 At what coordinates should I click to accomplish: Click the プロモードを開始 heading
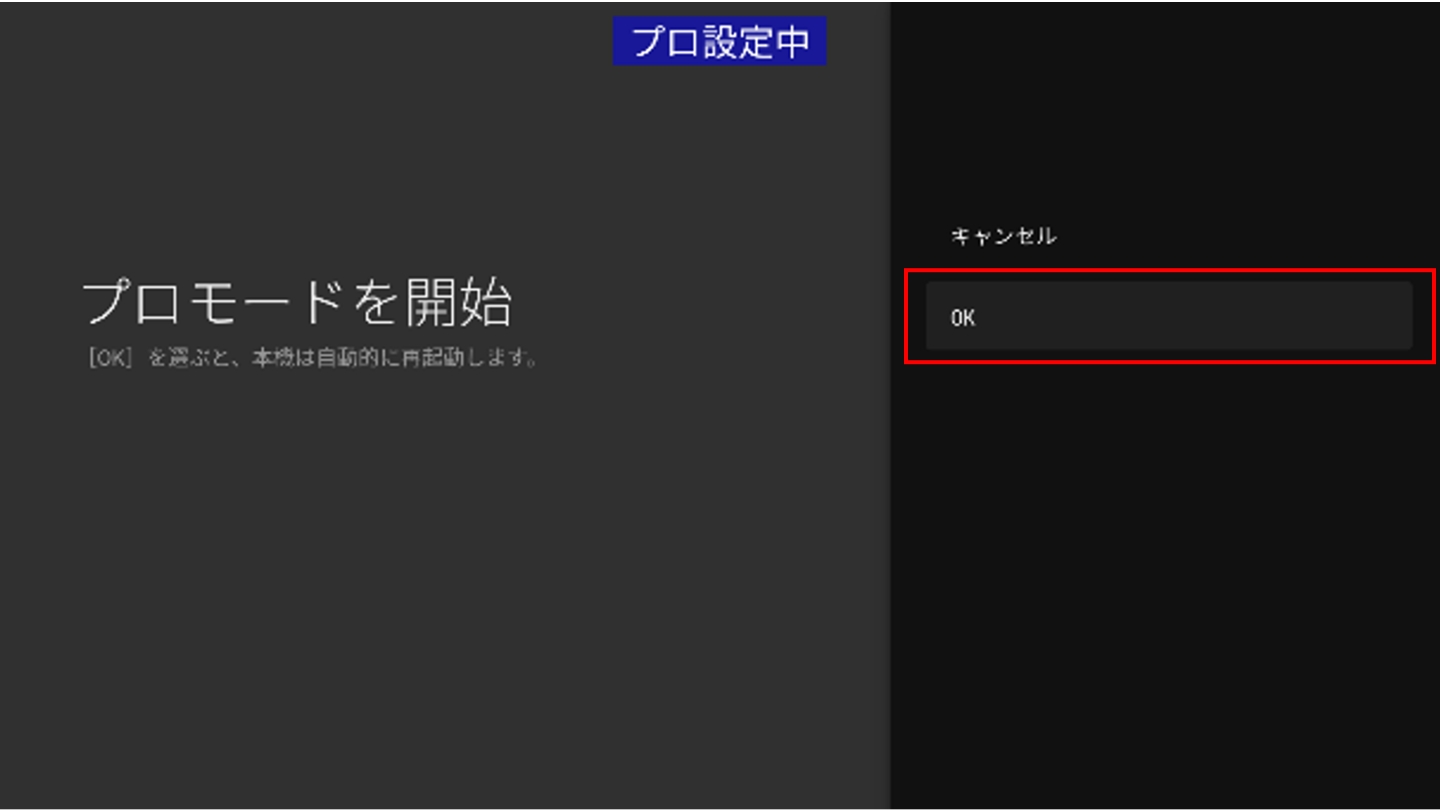(296, 302)
